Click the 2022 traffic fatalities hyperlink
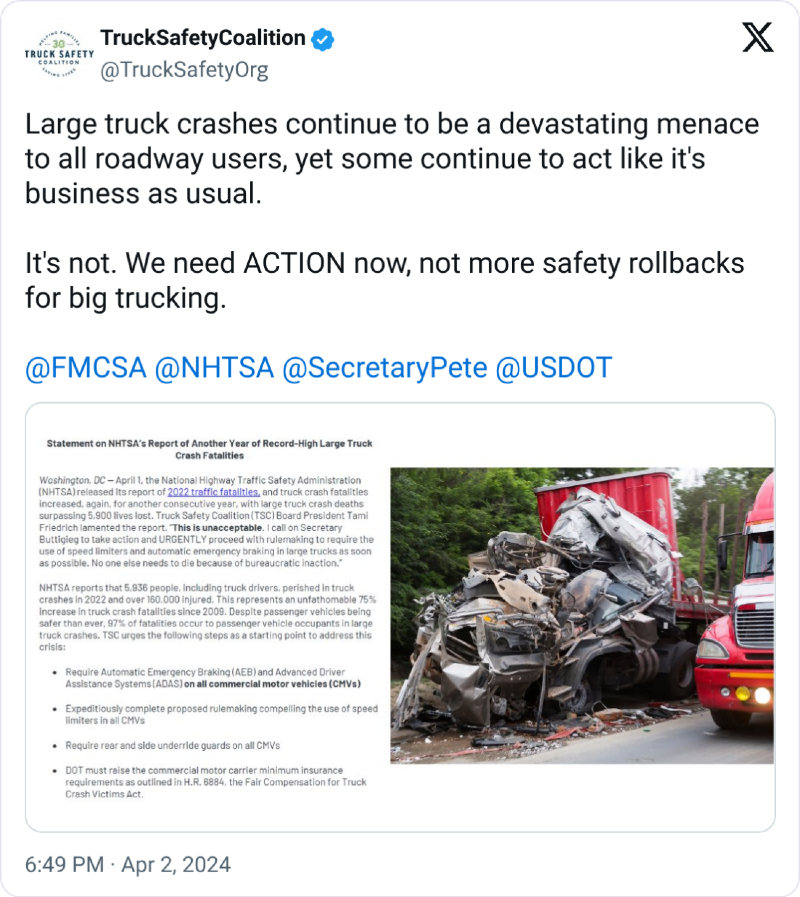Image resolution: width=800 pixels, height=897 pixels. click(x=213, y=492)
